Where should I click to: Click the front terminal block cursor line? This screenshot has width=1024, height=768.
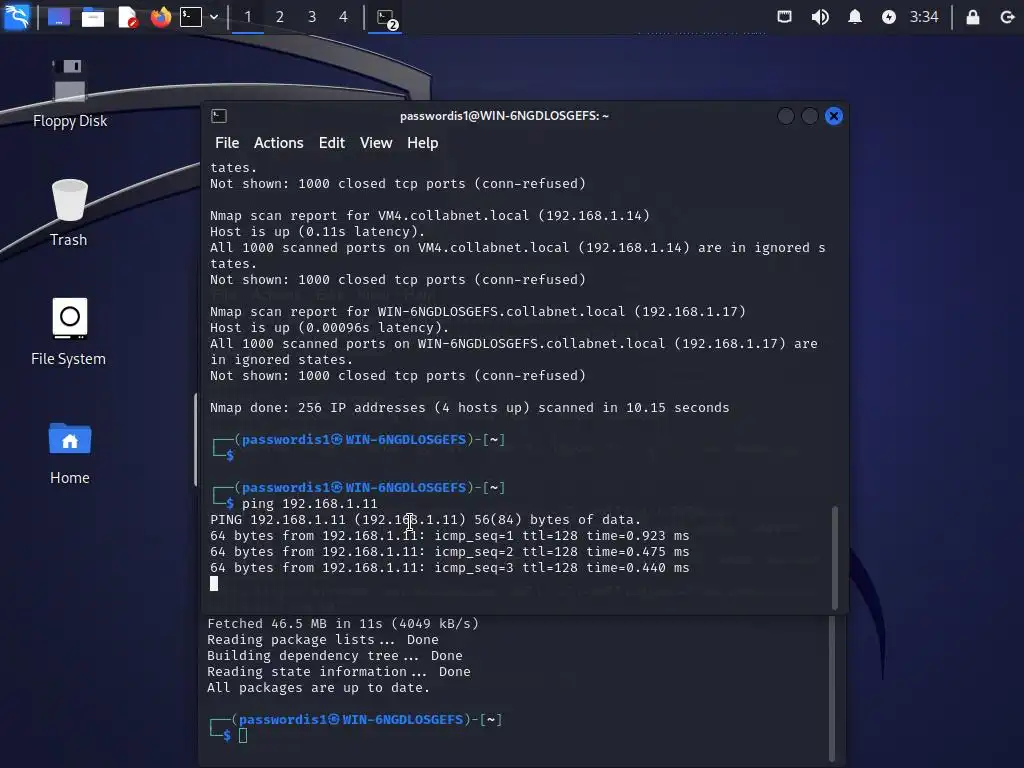coord(214,584)
